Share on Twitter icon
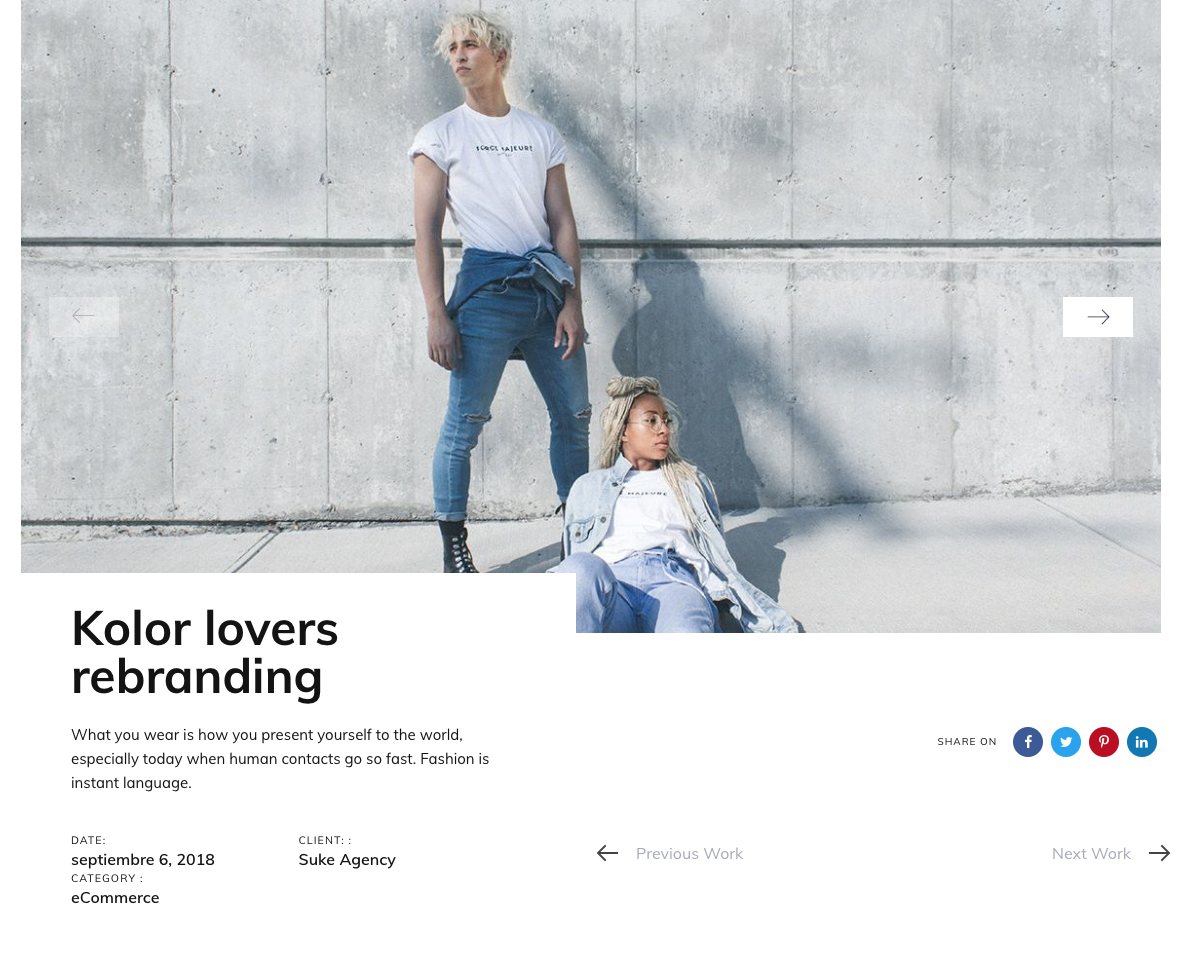The image size is (1194, 959). click(1065, 742)
